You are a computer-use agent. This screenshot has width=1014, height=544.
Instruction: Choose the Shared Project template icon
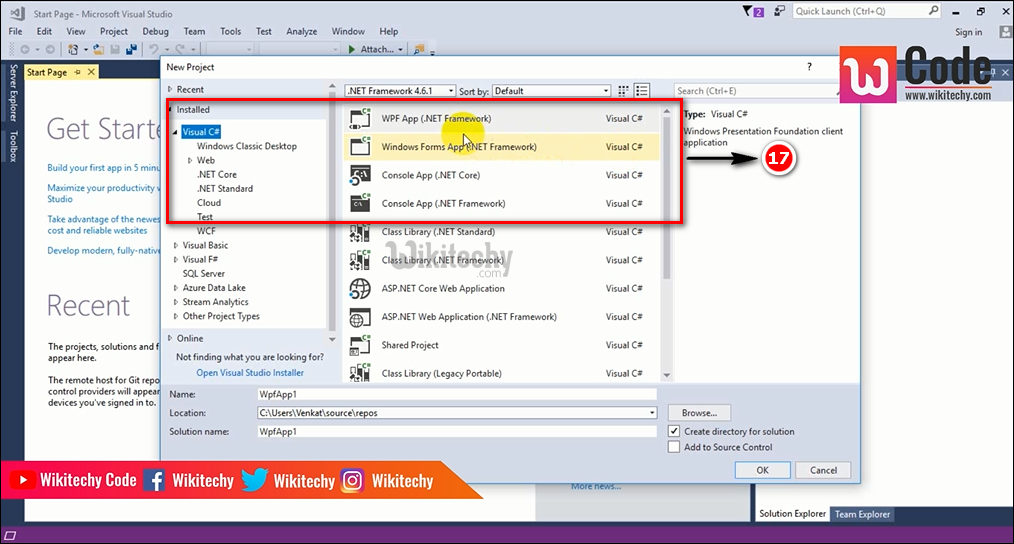point(360,346)
